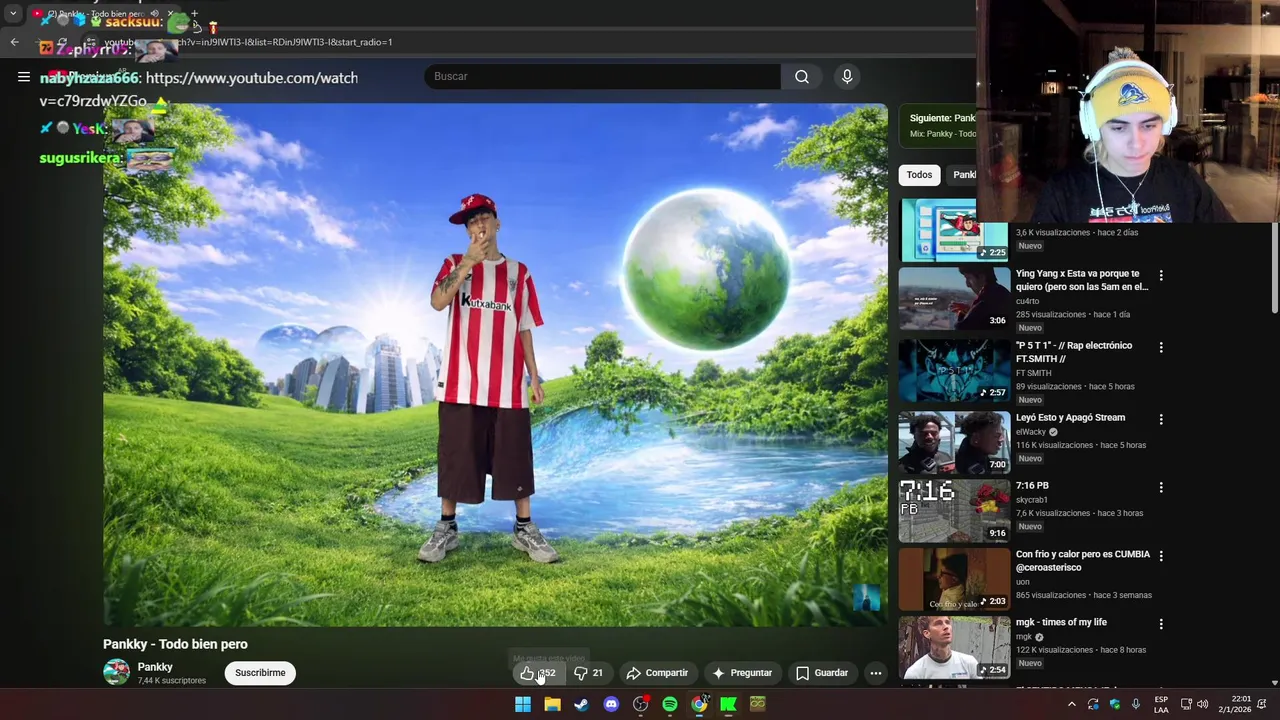Click the magnifier search button
Image resolution: width=1280 pixels, height=720 pixels.
[802, 77]
